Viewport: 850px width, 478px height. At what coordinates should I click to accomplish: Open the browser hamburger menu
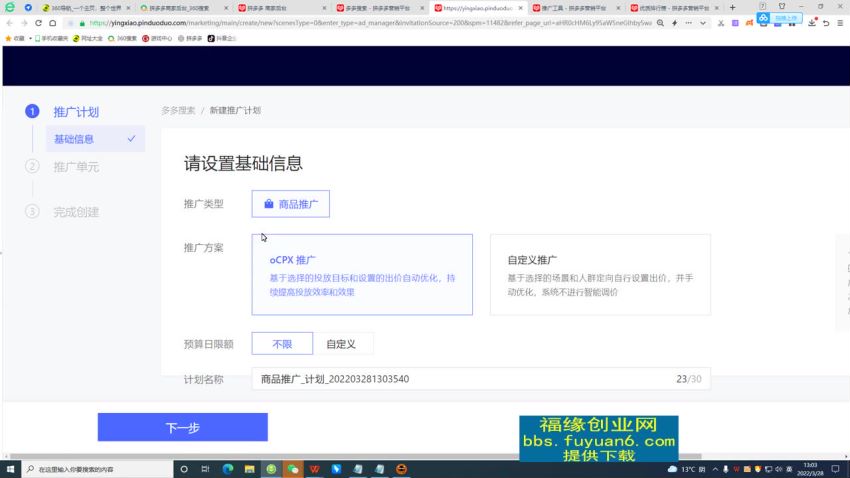click(840, 22)
